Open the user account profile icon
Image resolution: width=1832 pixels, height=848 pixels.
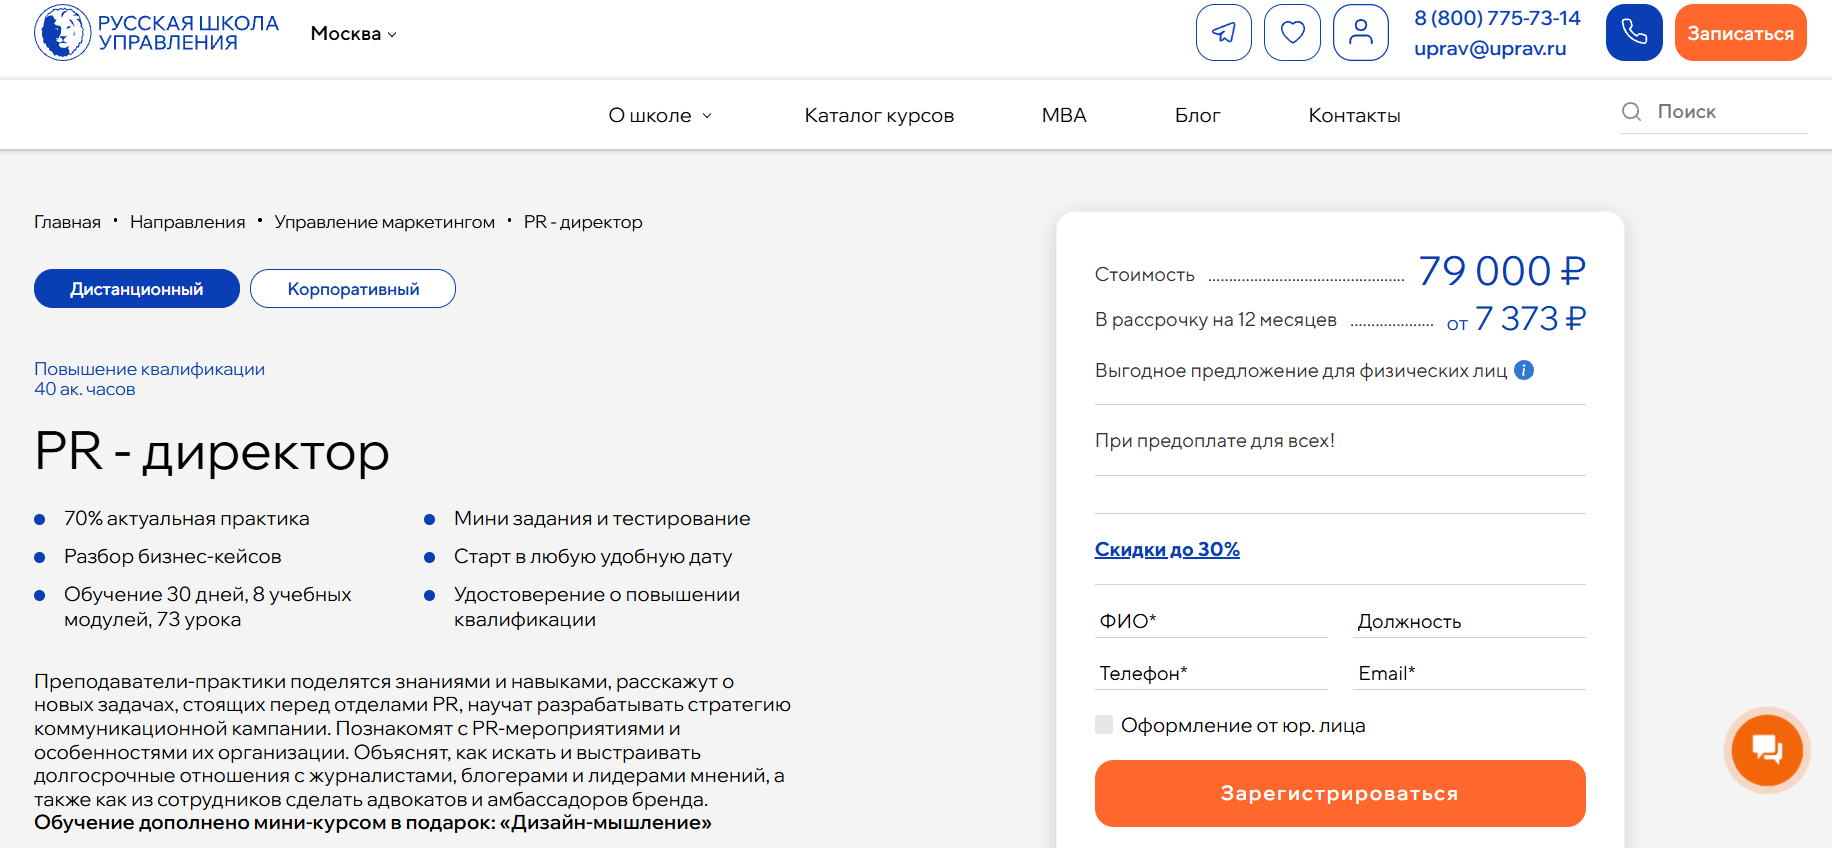(1360, 33)
